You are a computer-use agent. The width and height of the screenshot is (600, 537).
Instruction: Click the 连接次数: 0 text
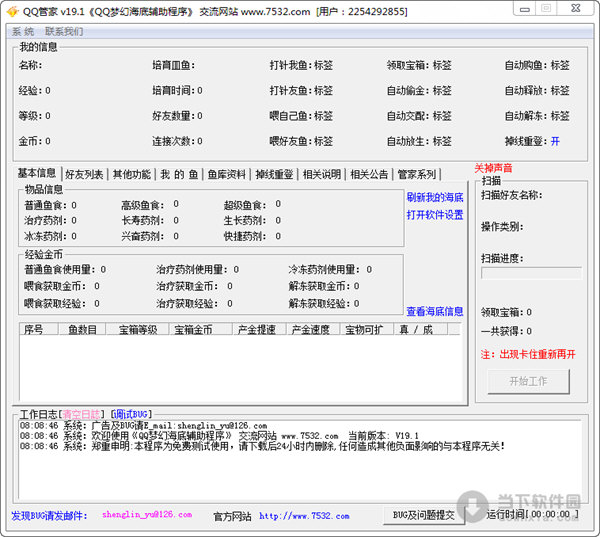click(177, 142)
